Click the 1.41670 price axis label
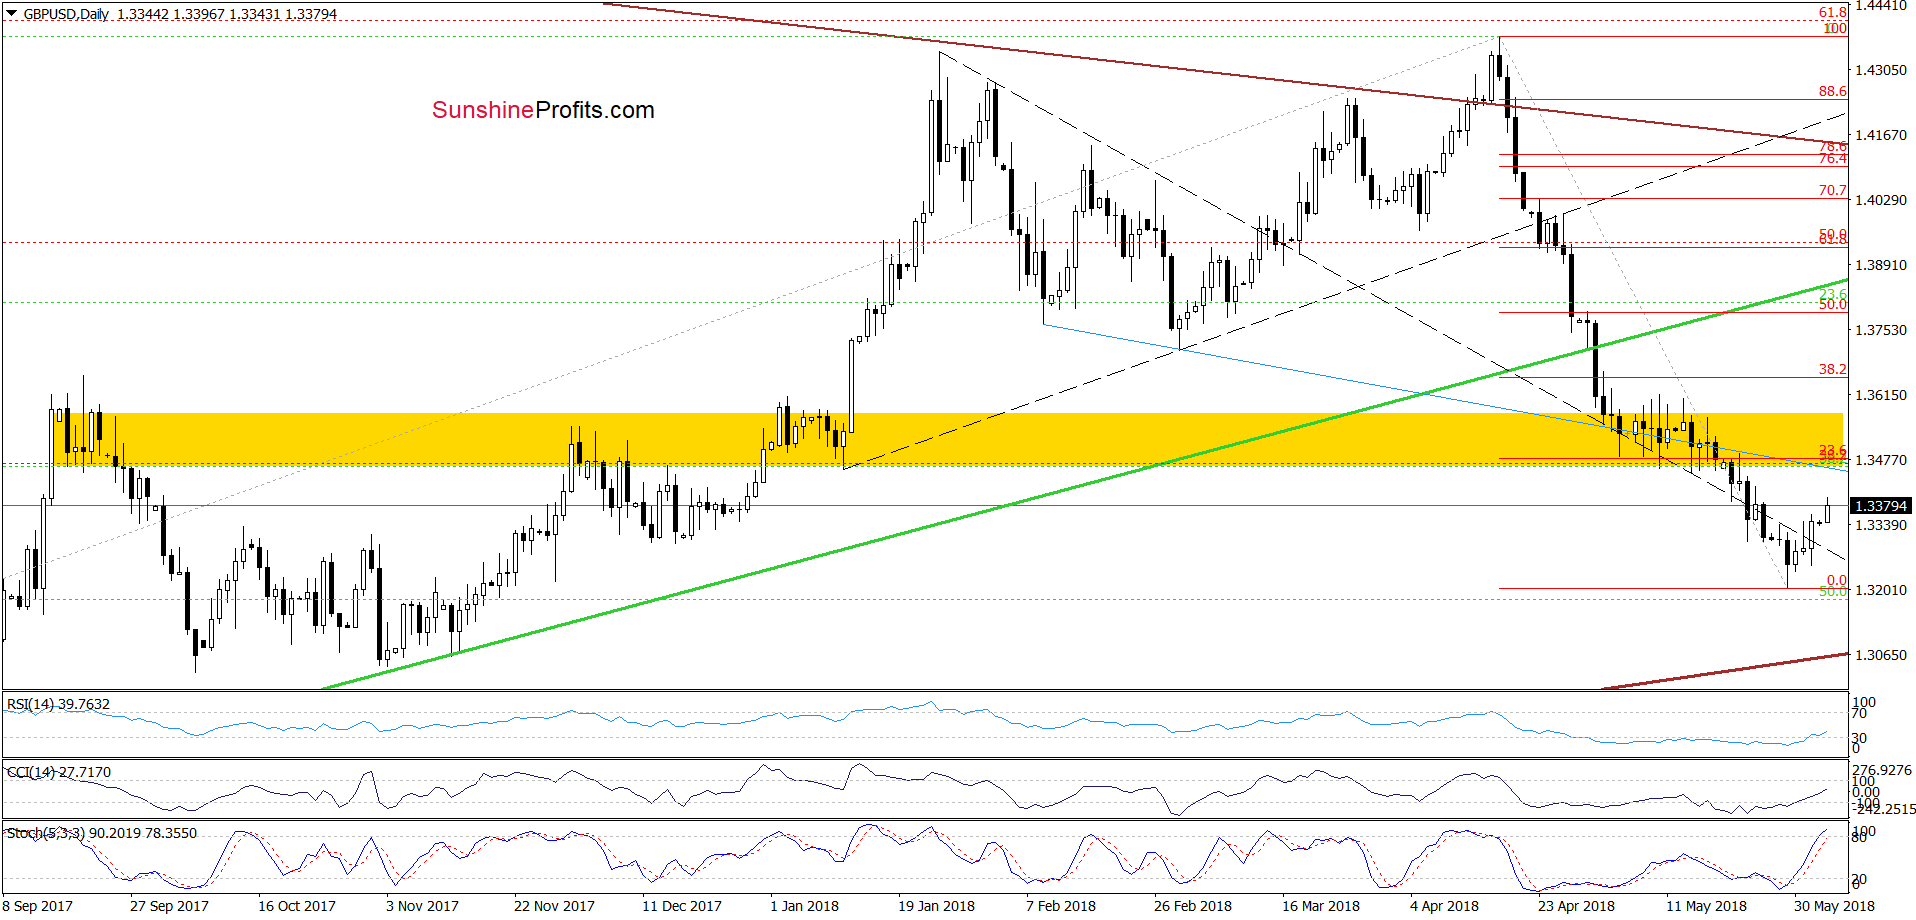 (x=1881, y=135)
